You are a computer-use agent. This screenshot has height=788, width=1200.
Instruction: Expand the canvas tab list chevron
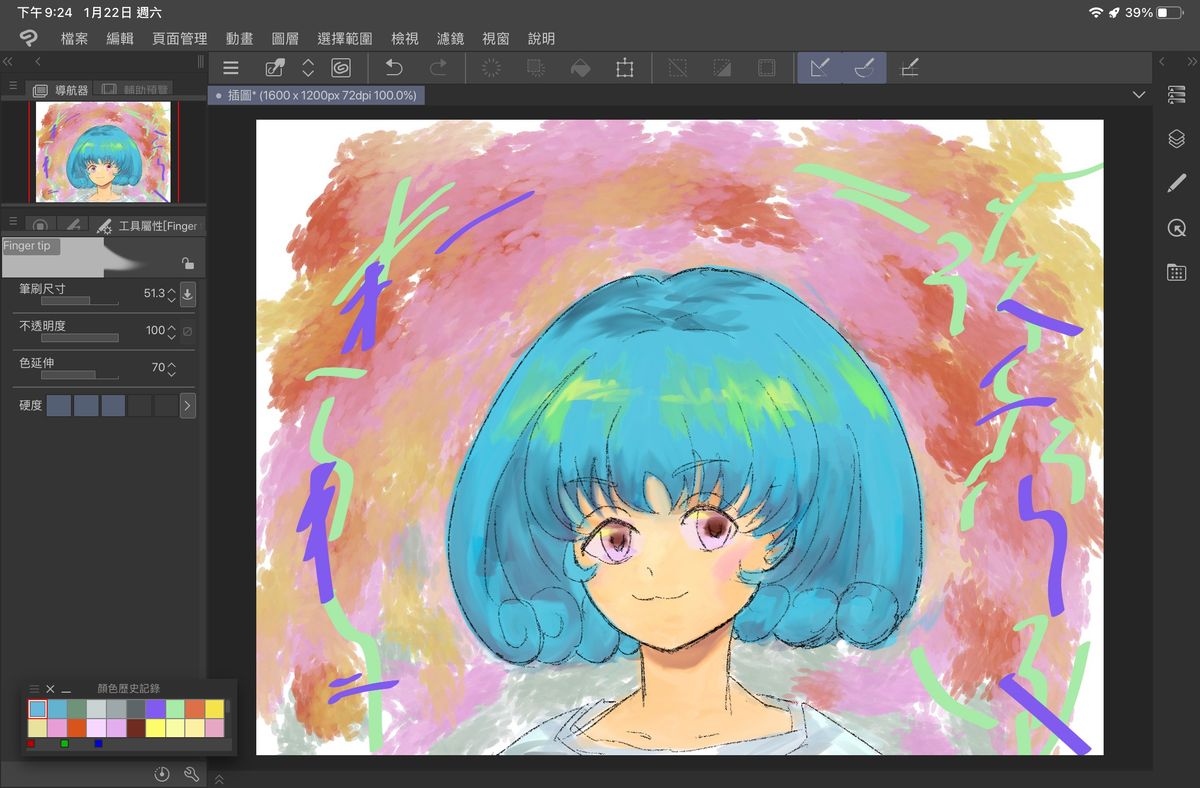pyautogui.click(x=1138, y=94)
